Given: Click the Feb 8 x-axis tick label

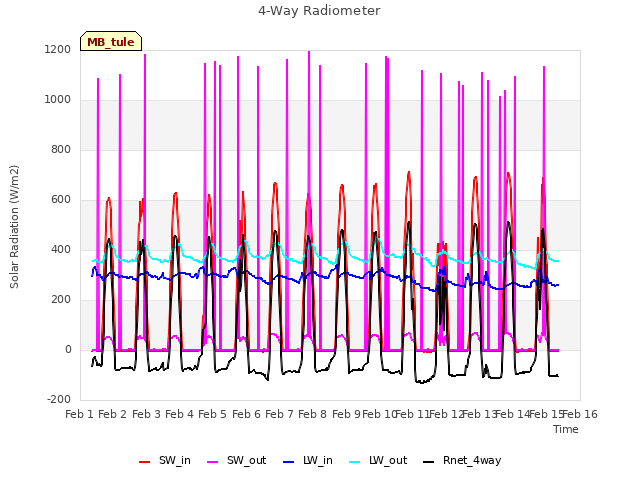Looking at the screenshot, I should [x=312, y=414].
